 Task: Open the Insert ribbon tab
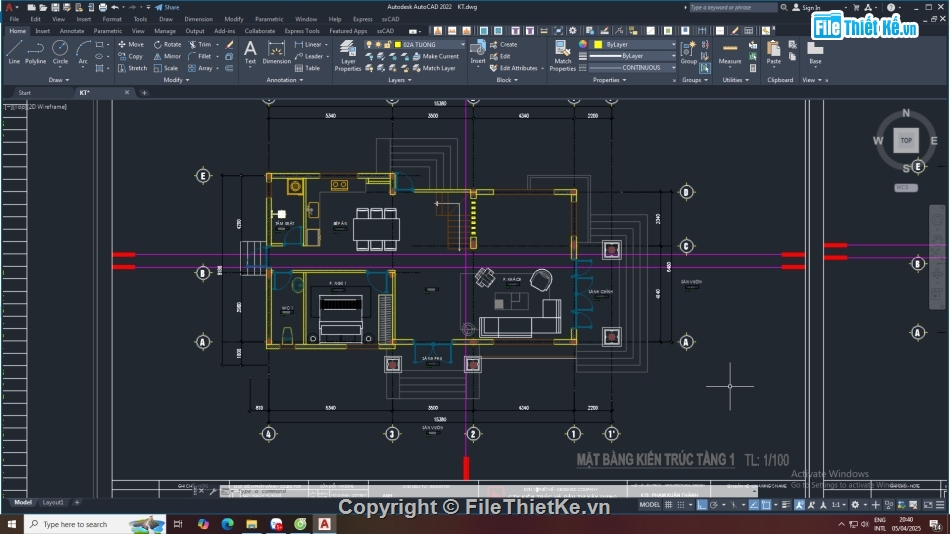pos(42,31)
